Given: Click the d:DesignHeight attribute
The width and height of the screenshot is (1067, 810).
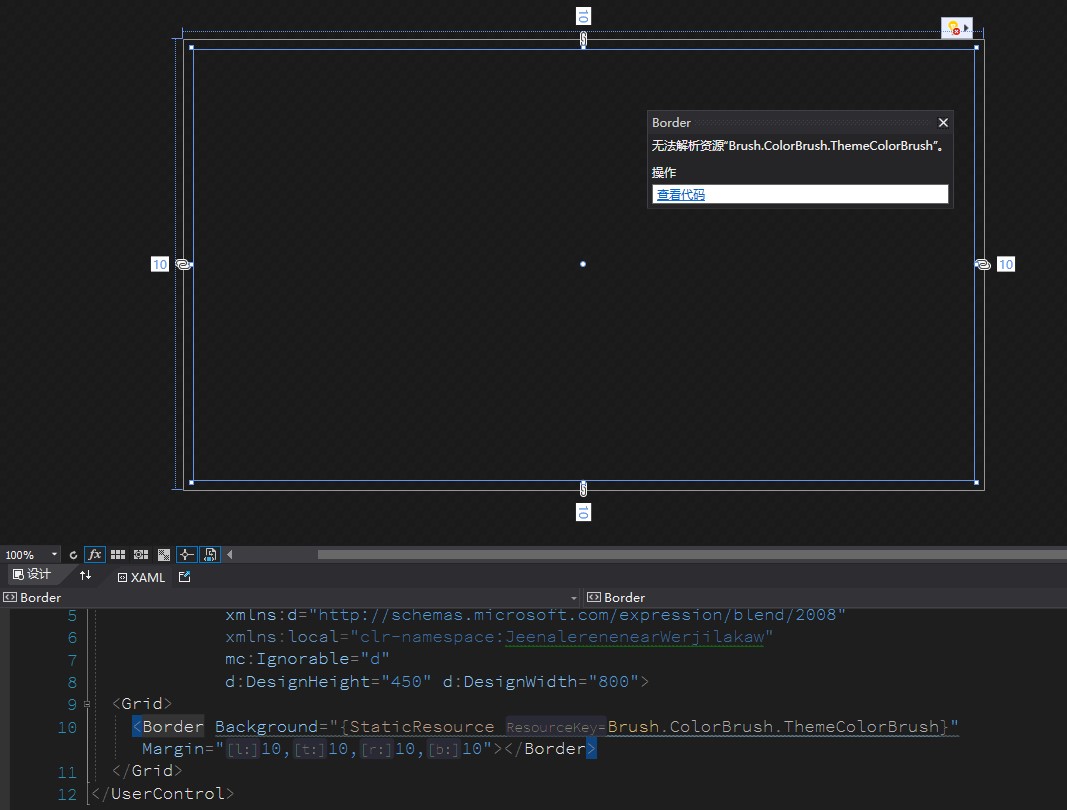Looking at the screenshot, I should (x=297, y=681).
